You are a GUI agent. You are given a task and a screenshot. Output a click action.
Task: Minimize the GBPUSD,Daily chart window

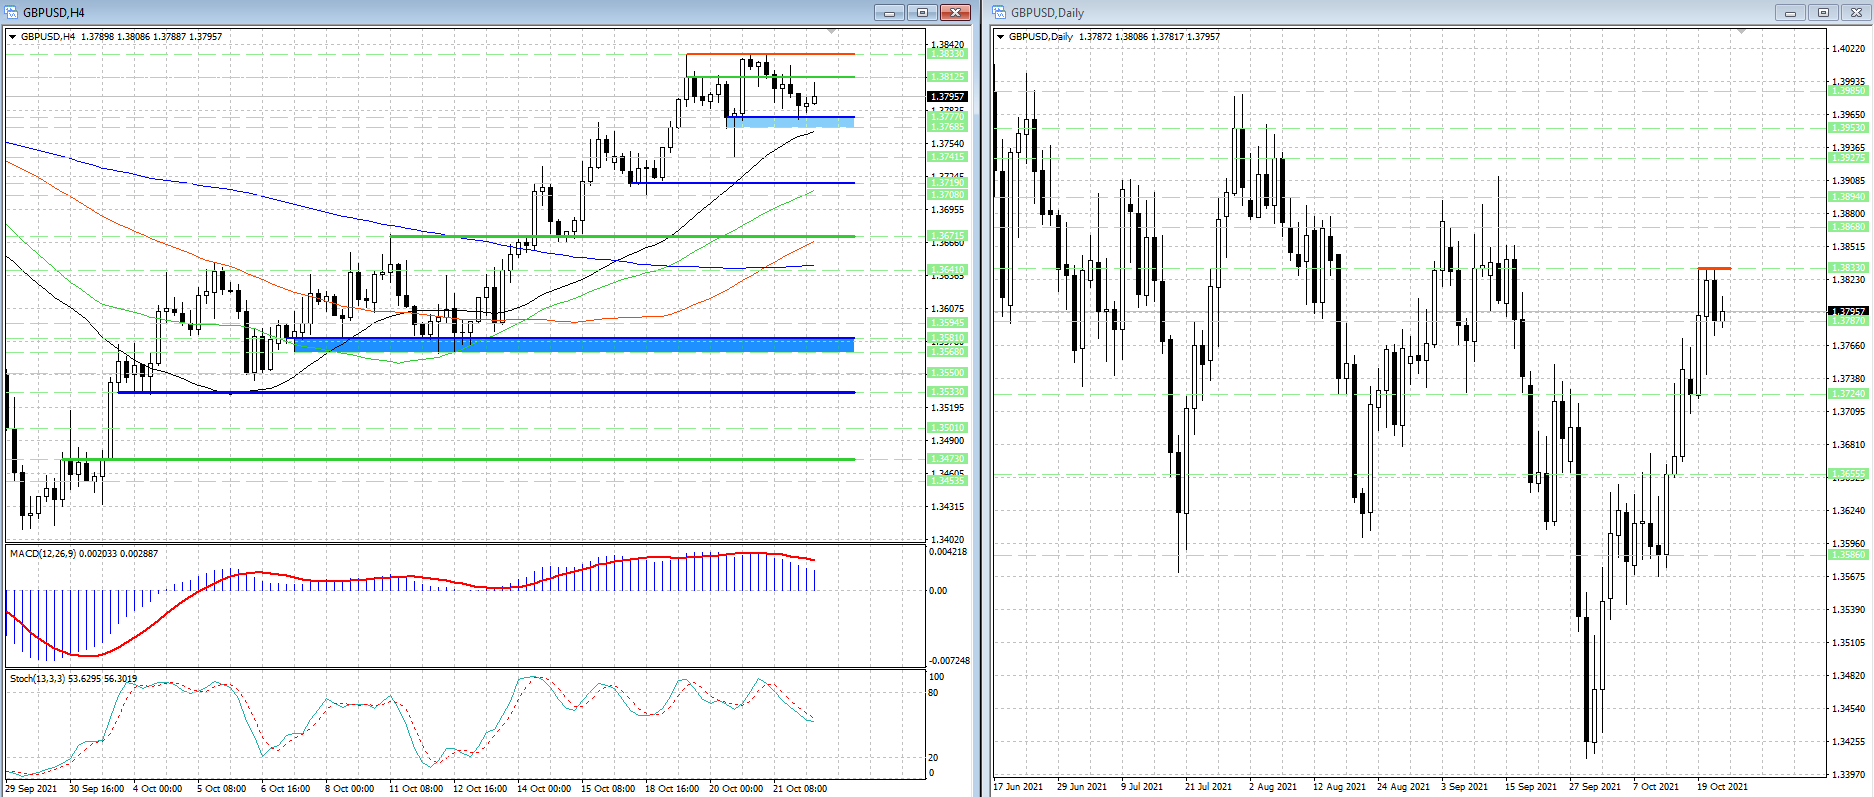click(1790, 12)
